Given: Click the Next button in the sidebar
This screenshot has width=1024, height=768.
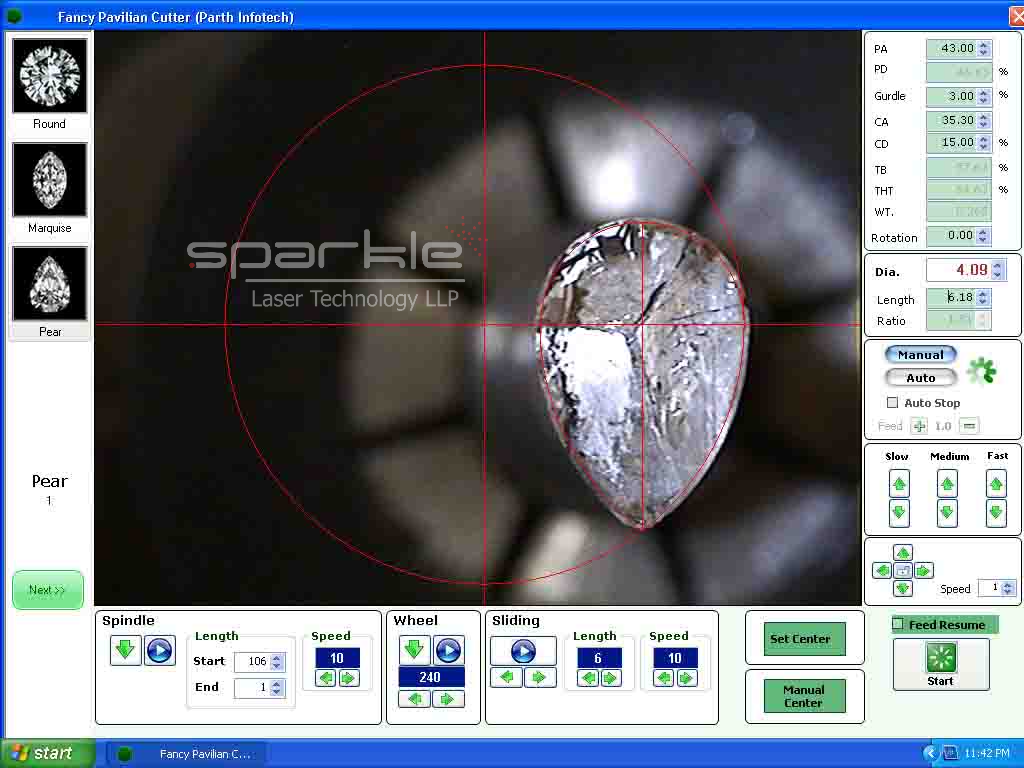Looking at the screenshot, I should 47,590.
